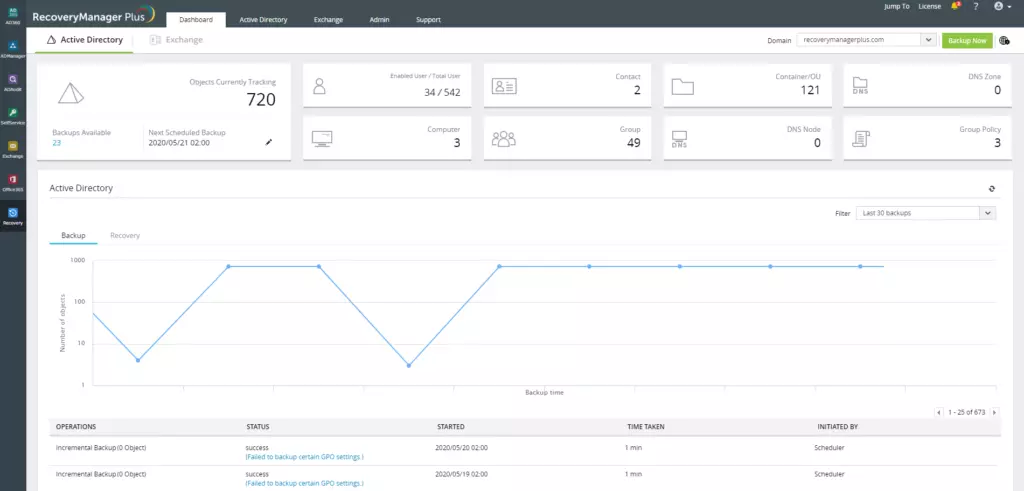
Task: Open the 23 backups available link
Action: coord(57,142)
